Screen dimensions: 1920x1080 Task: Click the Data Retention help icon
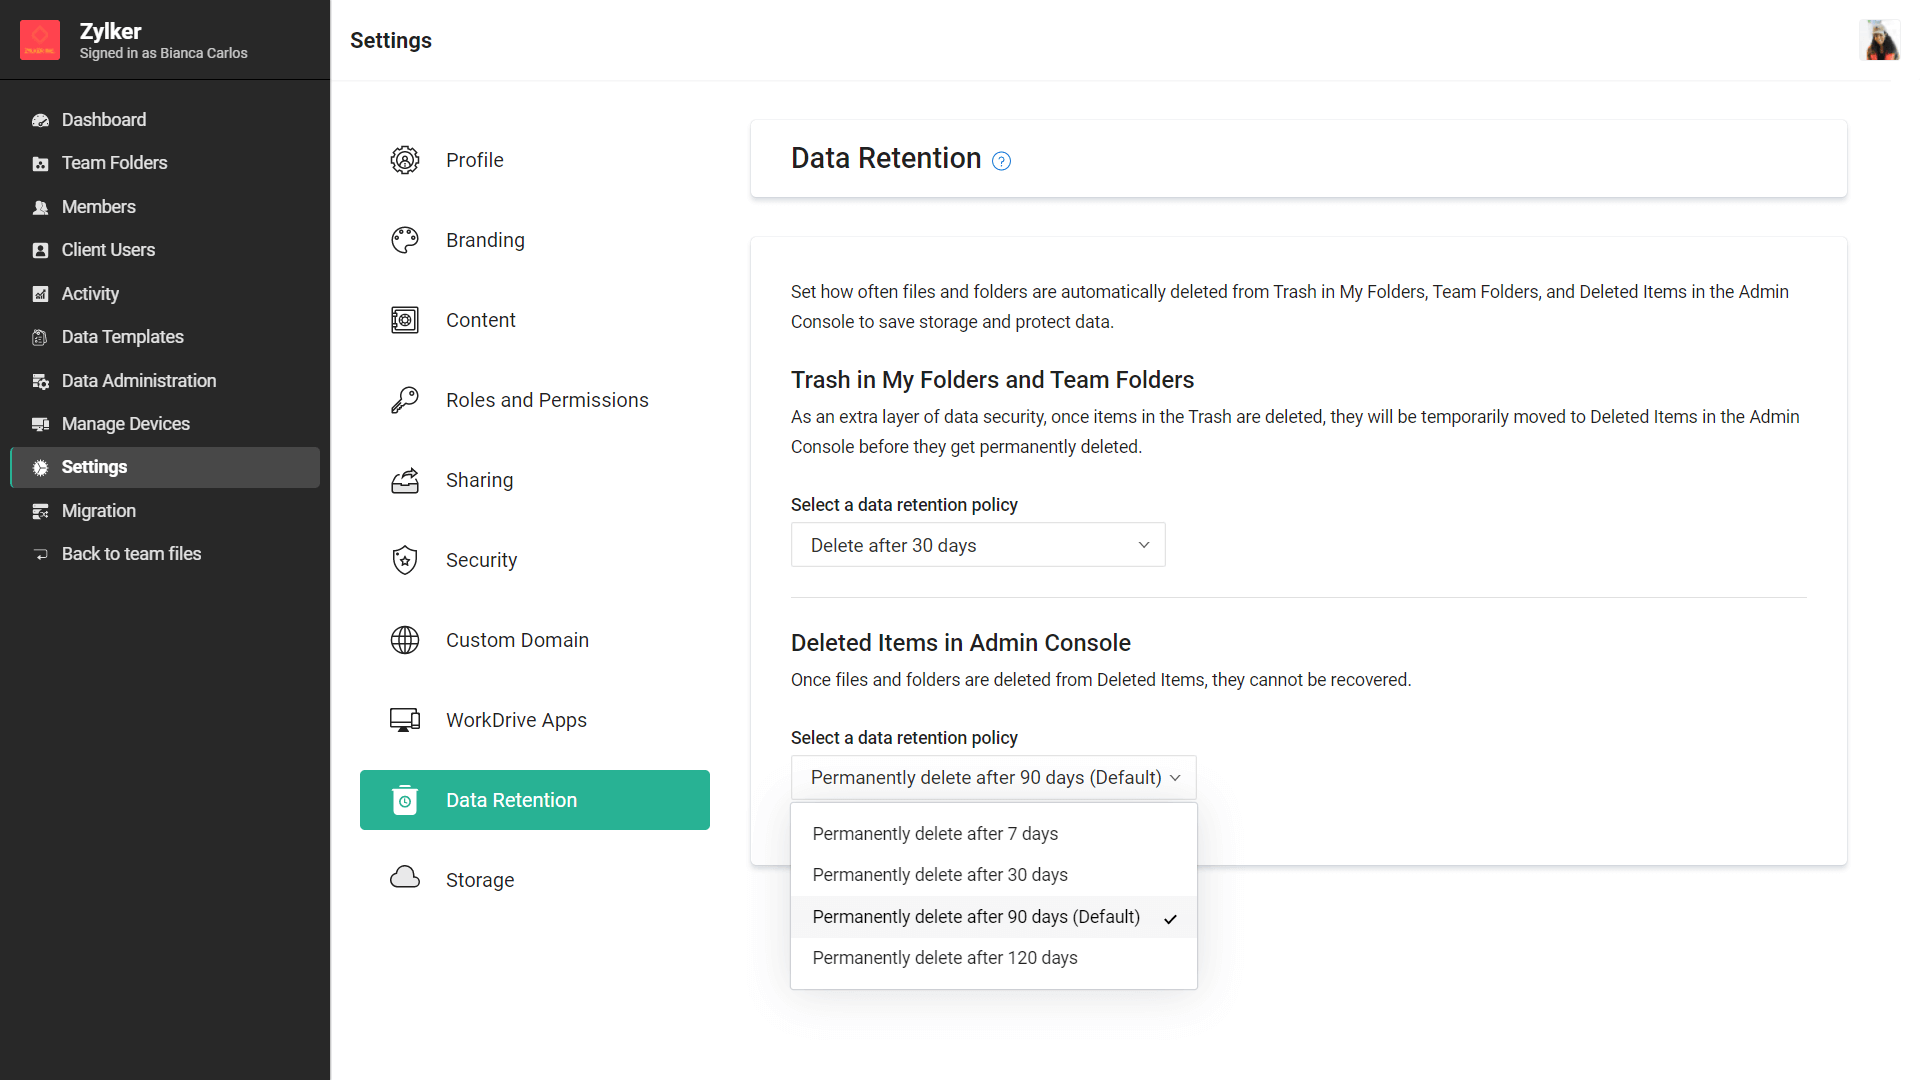click(1001, 161)
